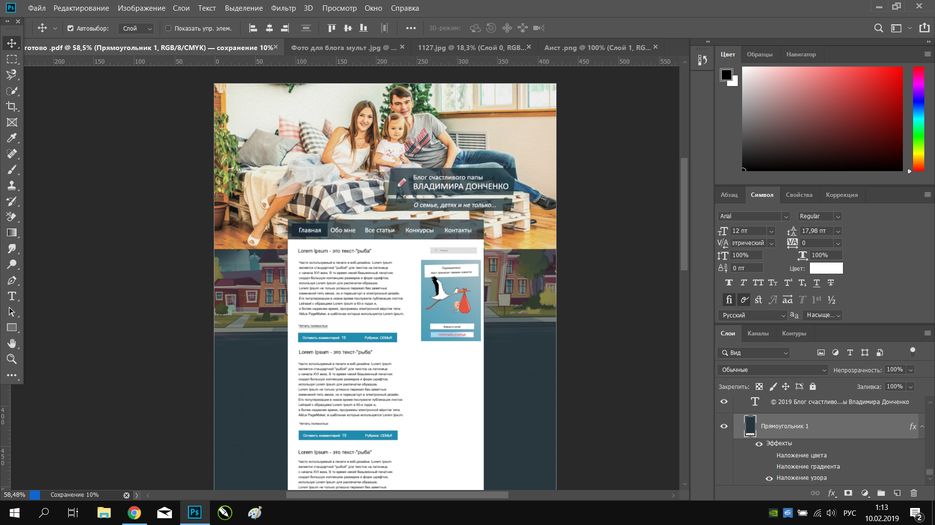
Task: Toggle the Автовыбор checkbox
Action: tap(70, 28)
